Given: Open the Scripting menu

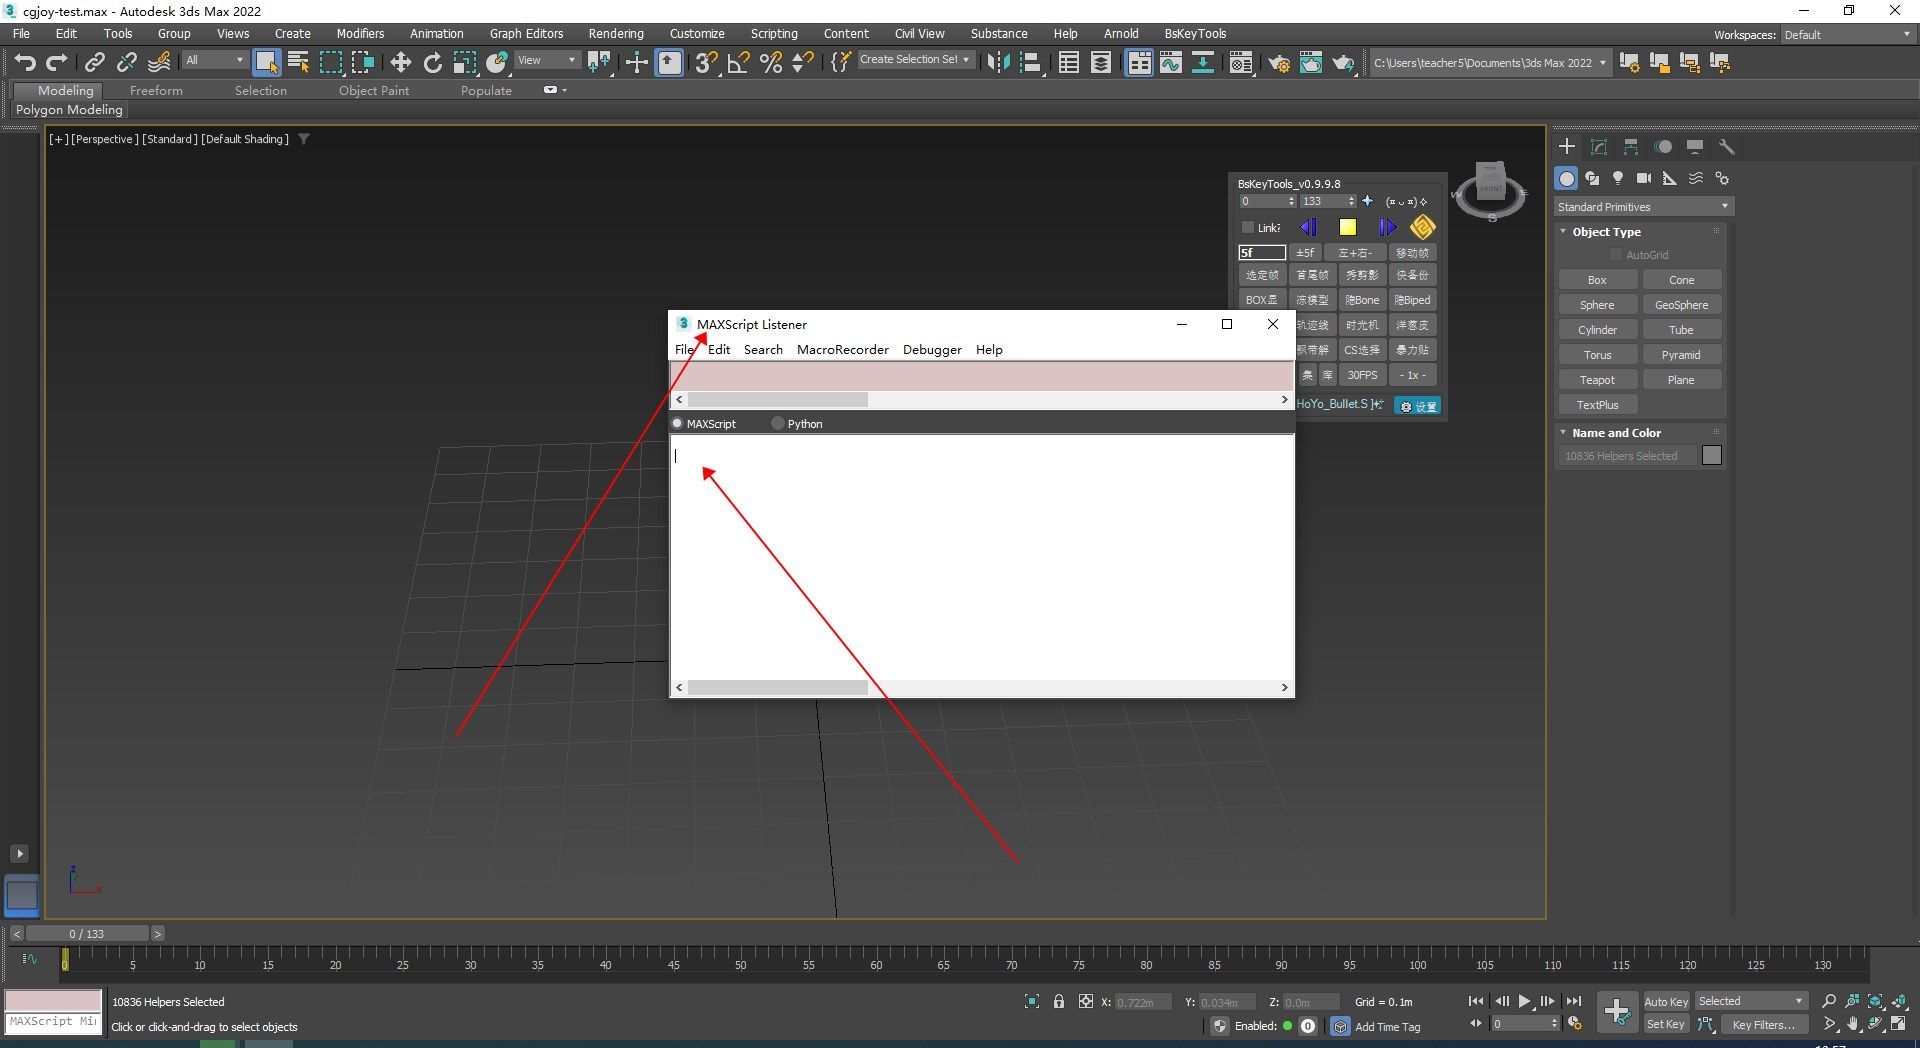Looking at the screenshot, I should [774, 34].
